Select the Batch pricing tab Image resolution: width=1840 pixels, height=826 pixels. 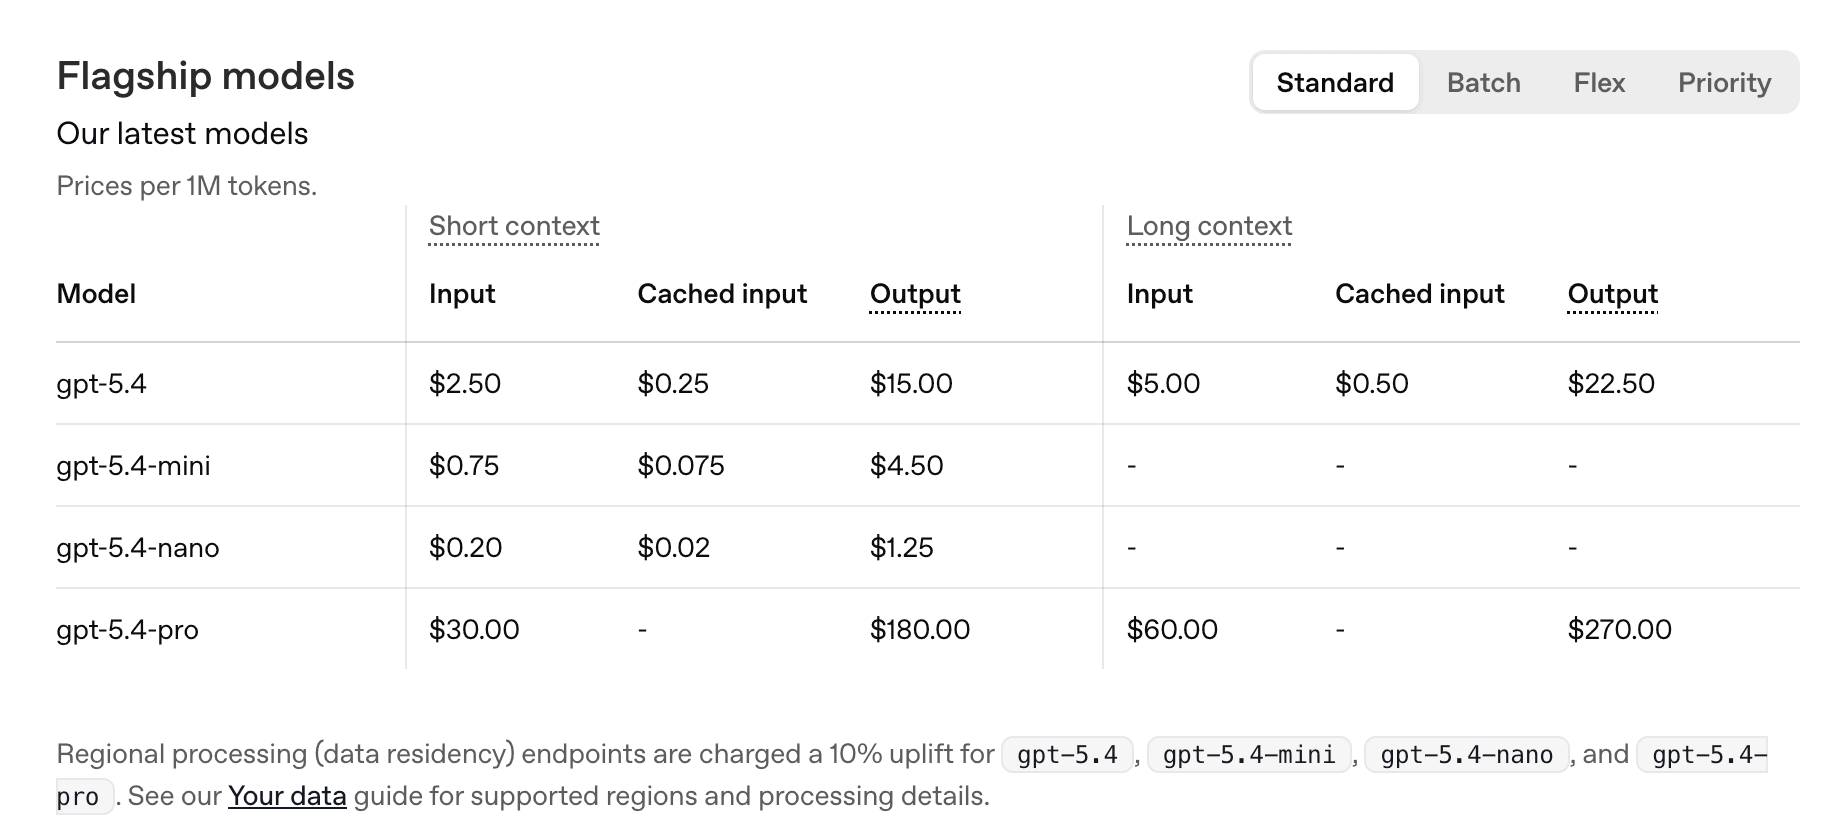click(1483, 83)
